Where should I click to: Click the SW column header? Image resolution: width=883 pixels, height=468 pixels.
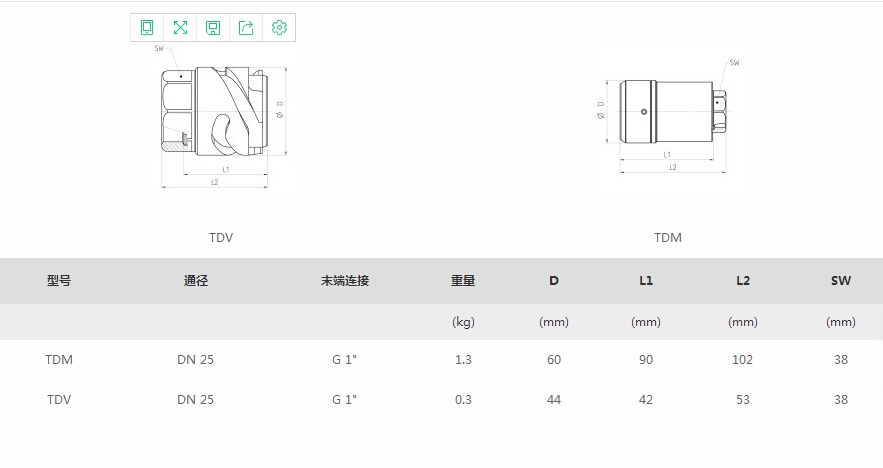coord(840,281)
